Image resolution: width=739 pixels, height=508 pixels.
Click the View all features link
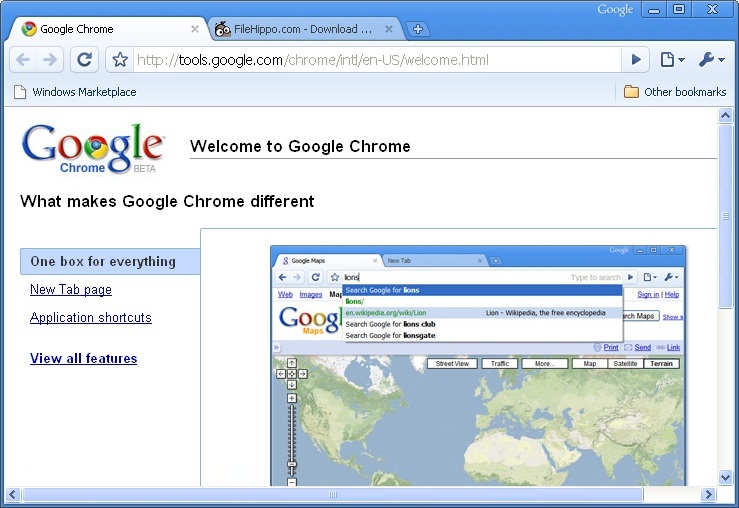tap(84, 359)
